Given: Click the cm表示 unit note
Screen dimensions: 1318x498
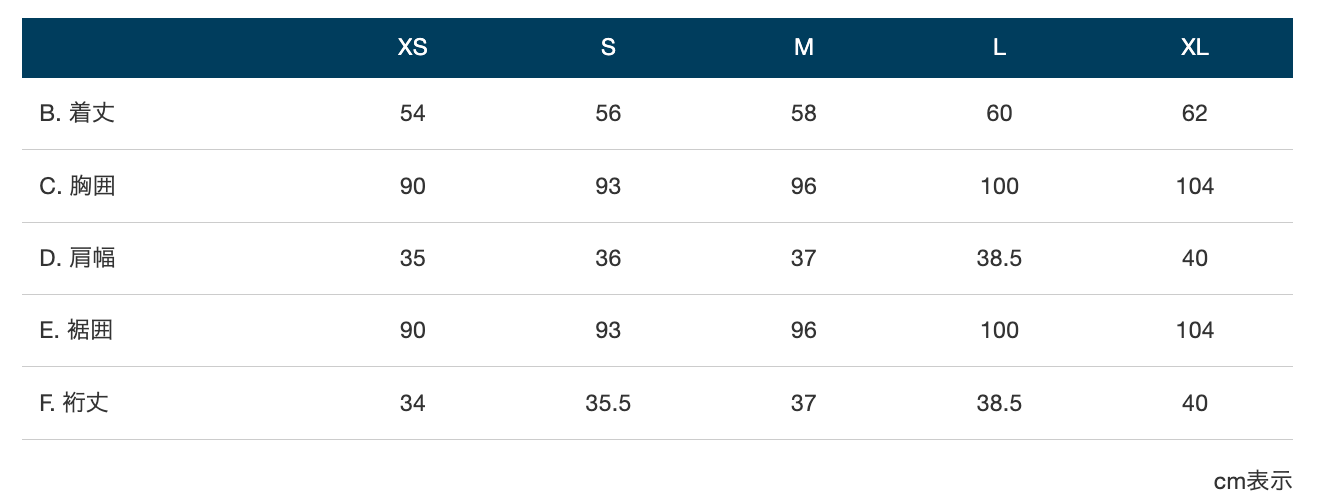Looking at the screenshot, I should (1253, 481).
